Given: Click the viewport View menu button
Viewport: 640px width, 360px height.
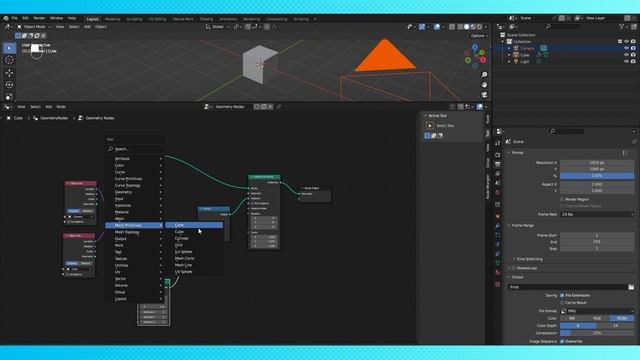Looking at the screenshot, I should pyautogui.click(x=60, y=27).
